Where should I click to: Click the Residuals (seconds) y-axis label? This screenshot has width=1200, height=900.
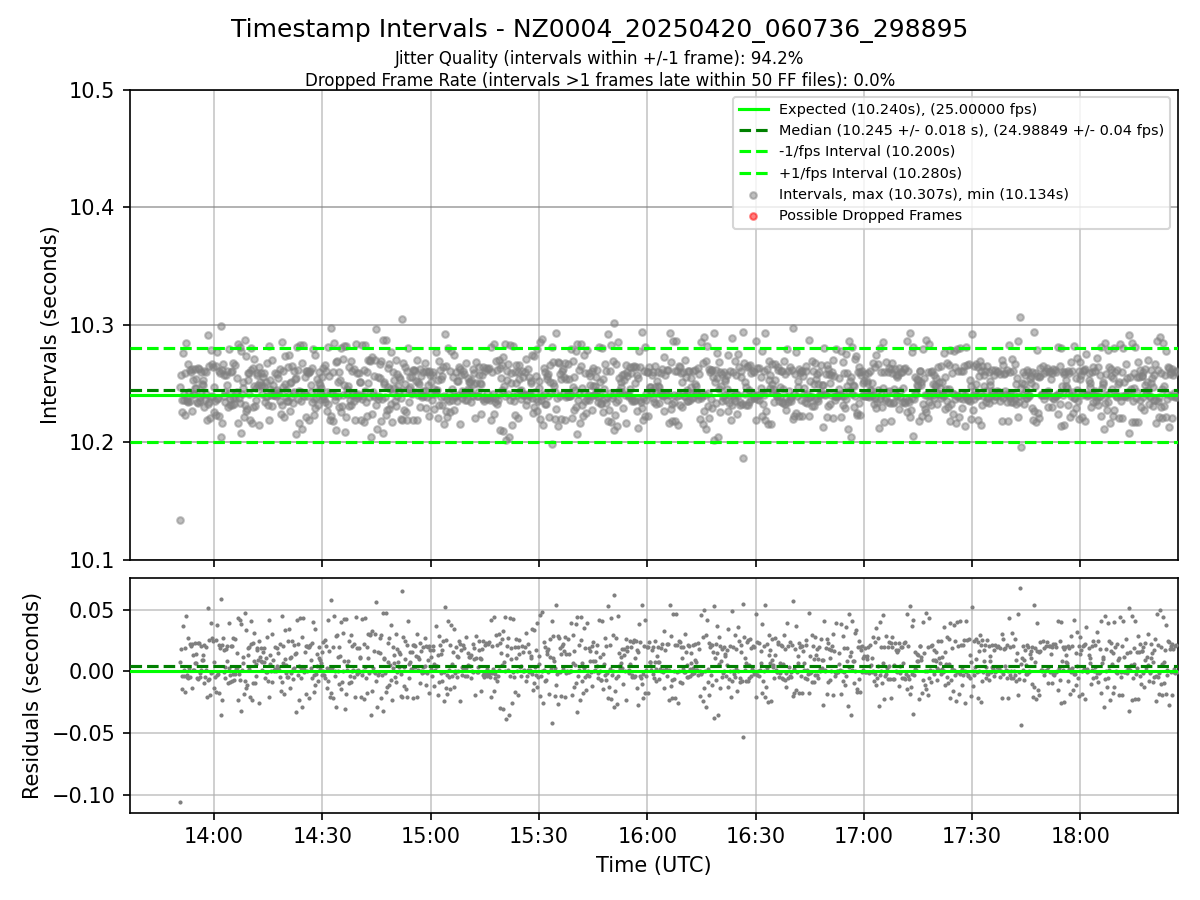tap(31, 696)
